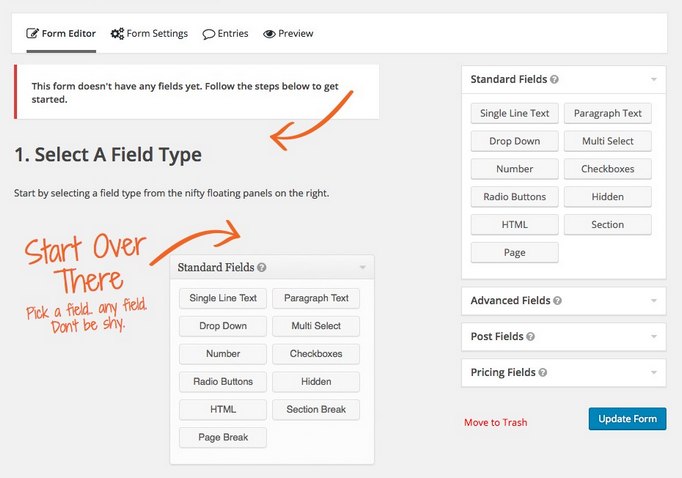682x478 pixels.
Task: Open help tooltip beside Standard Fields in right panel
Action: click(x=554, y=80)
